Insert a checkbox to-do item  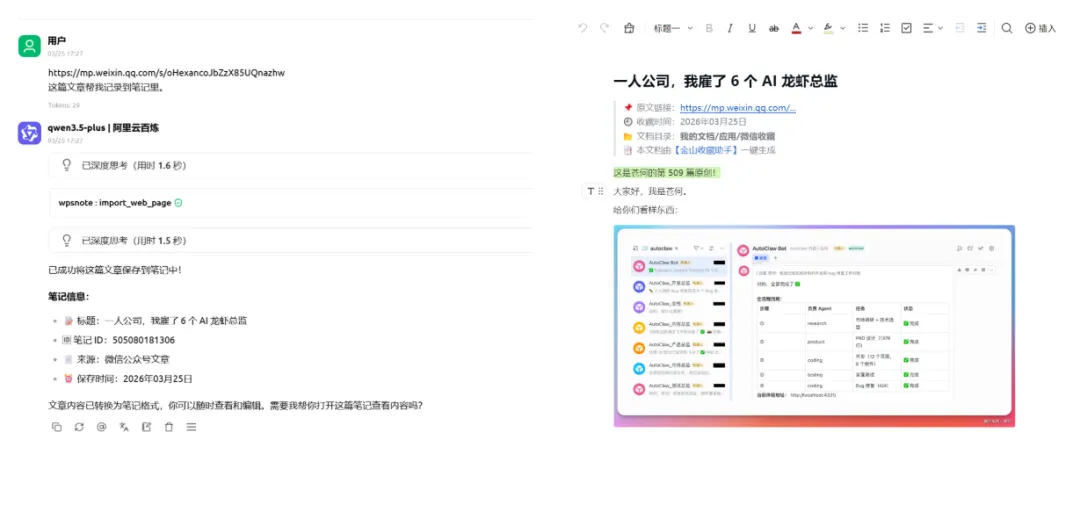906,28
